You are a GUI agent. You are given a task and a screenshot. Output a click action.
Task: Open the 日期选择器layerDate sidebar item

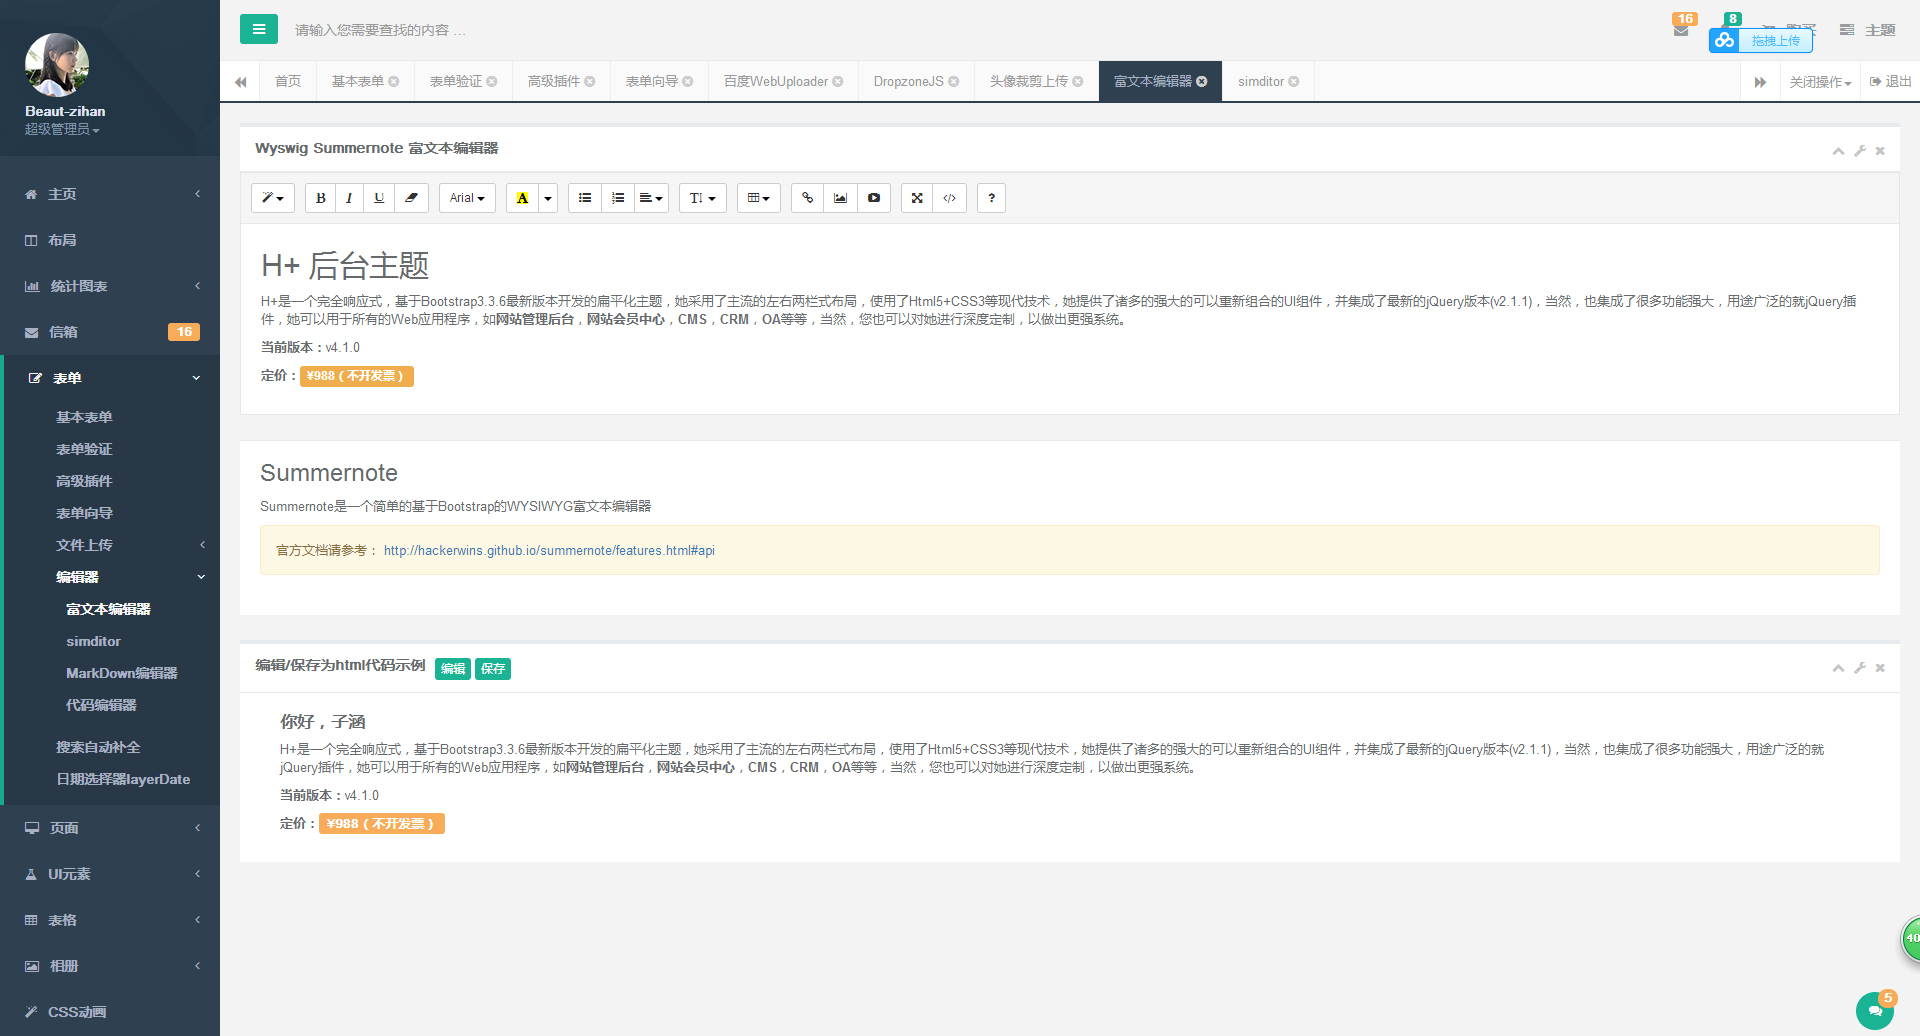[123, 779]
